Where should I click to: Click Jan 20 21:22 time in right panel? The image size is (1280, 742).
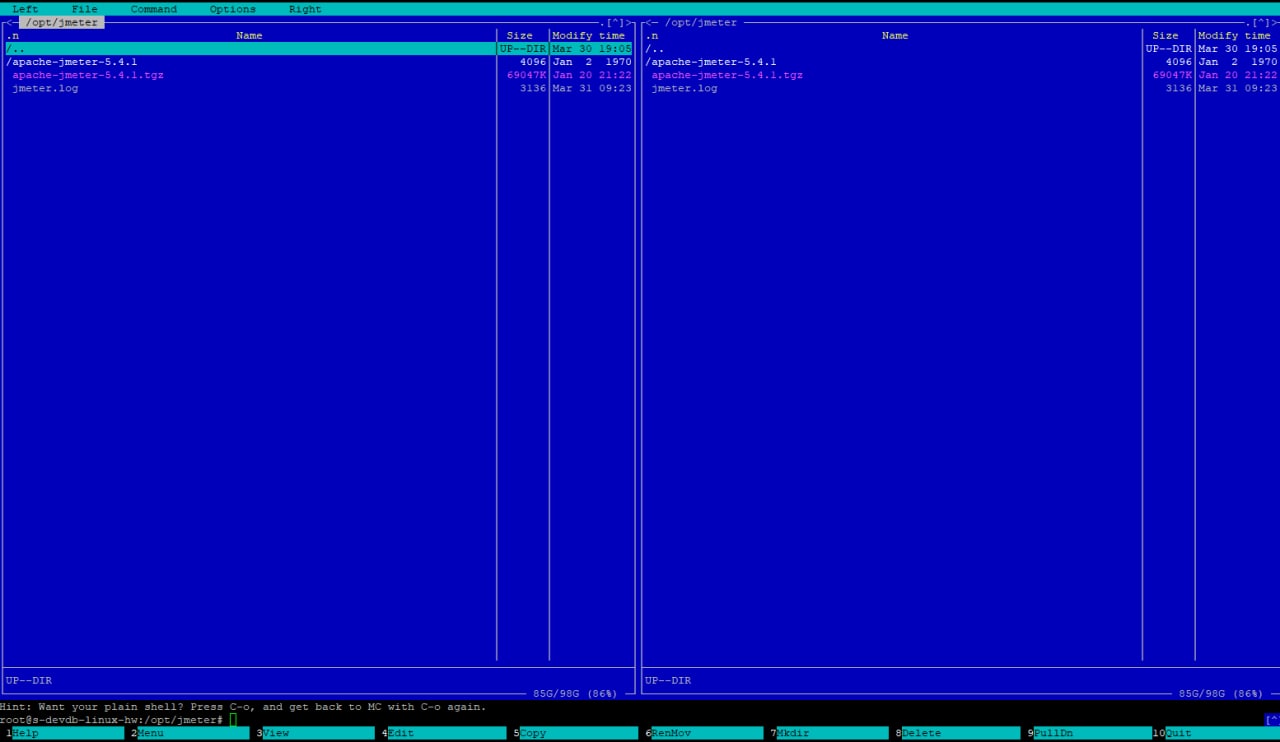tap(1238, 75)
